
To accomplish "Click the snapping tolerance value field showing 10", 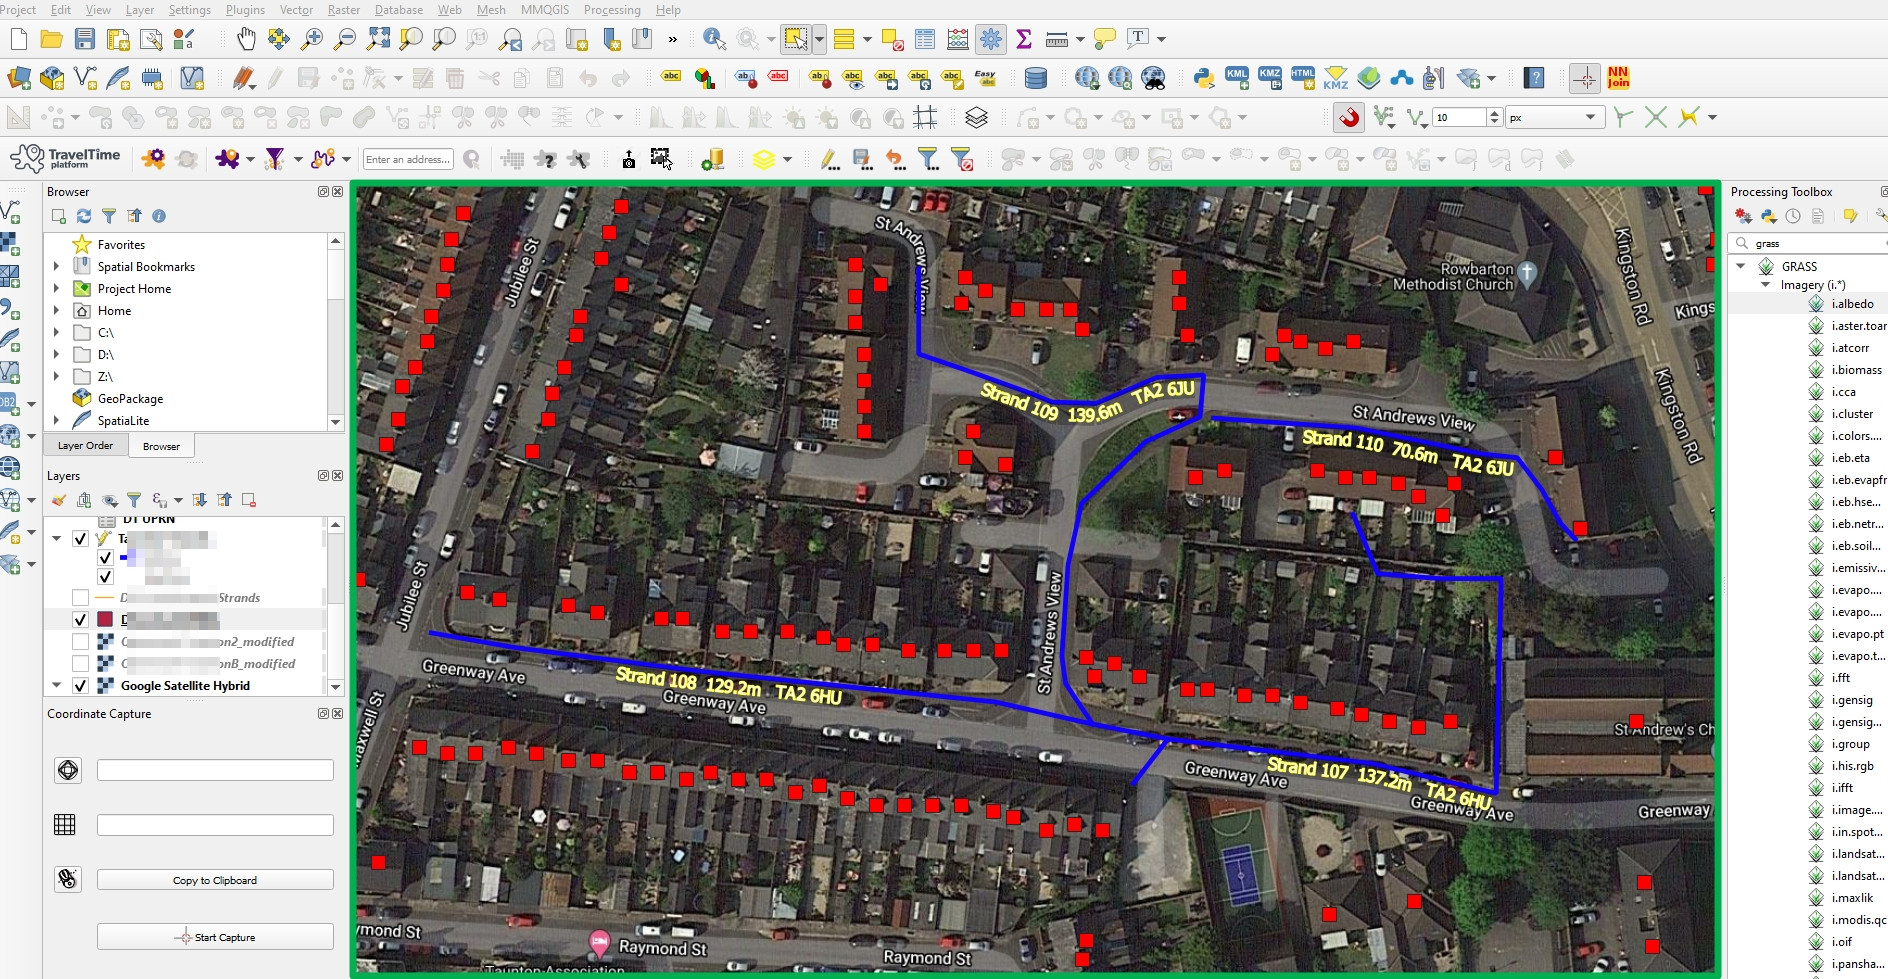I will 1459,118.
